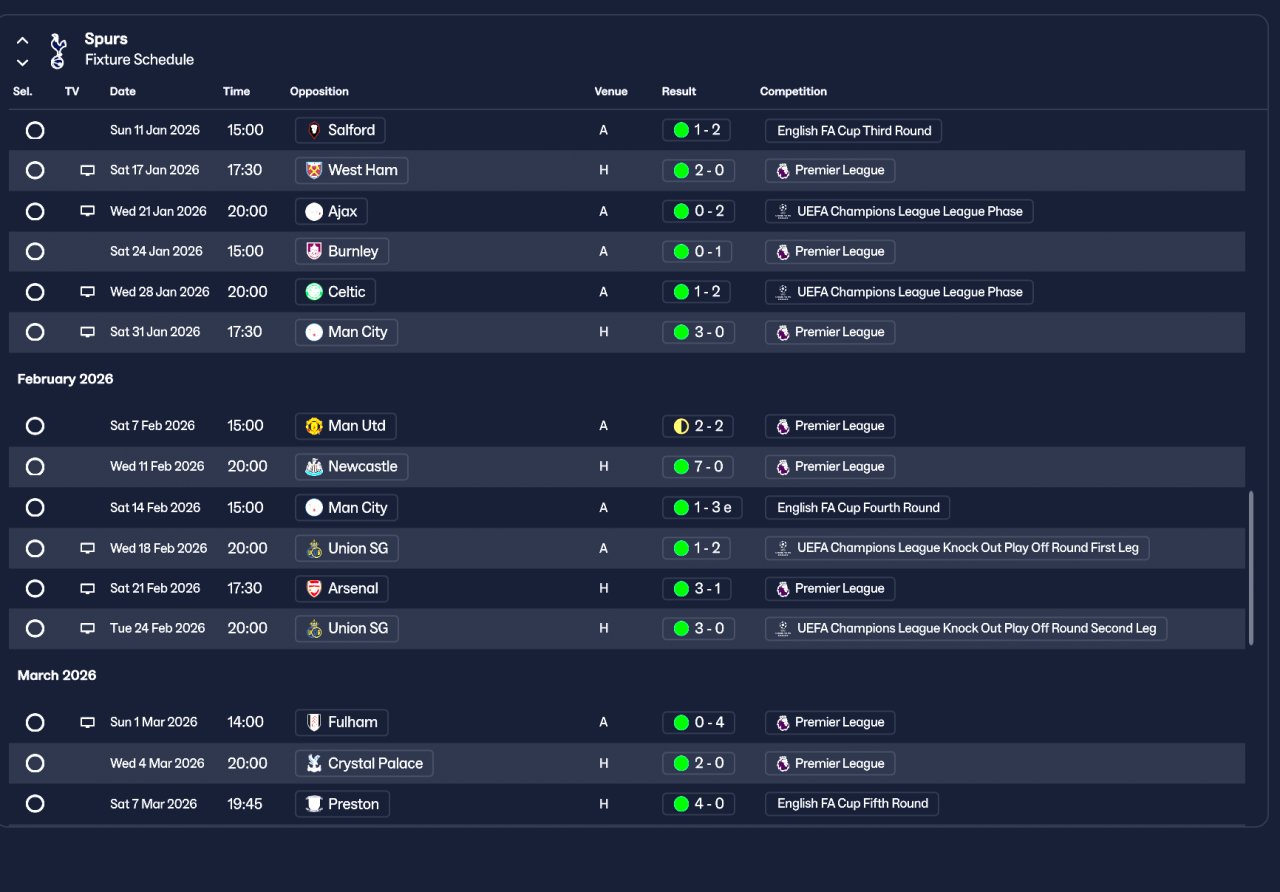Screen dimensions: 1280x892
Task: Select the Ajax club badge
Action: click(314, 211)
